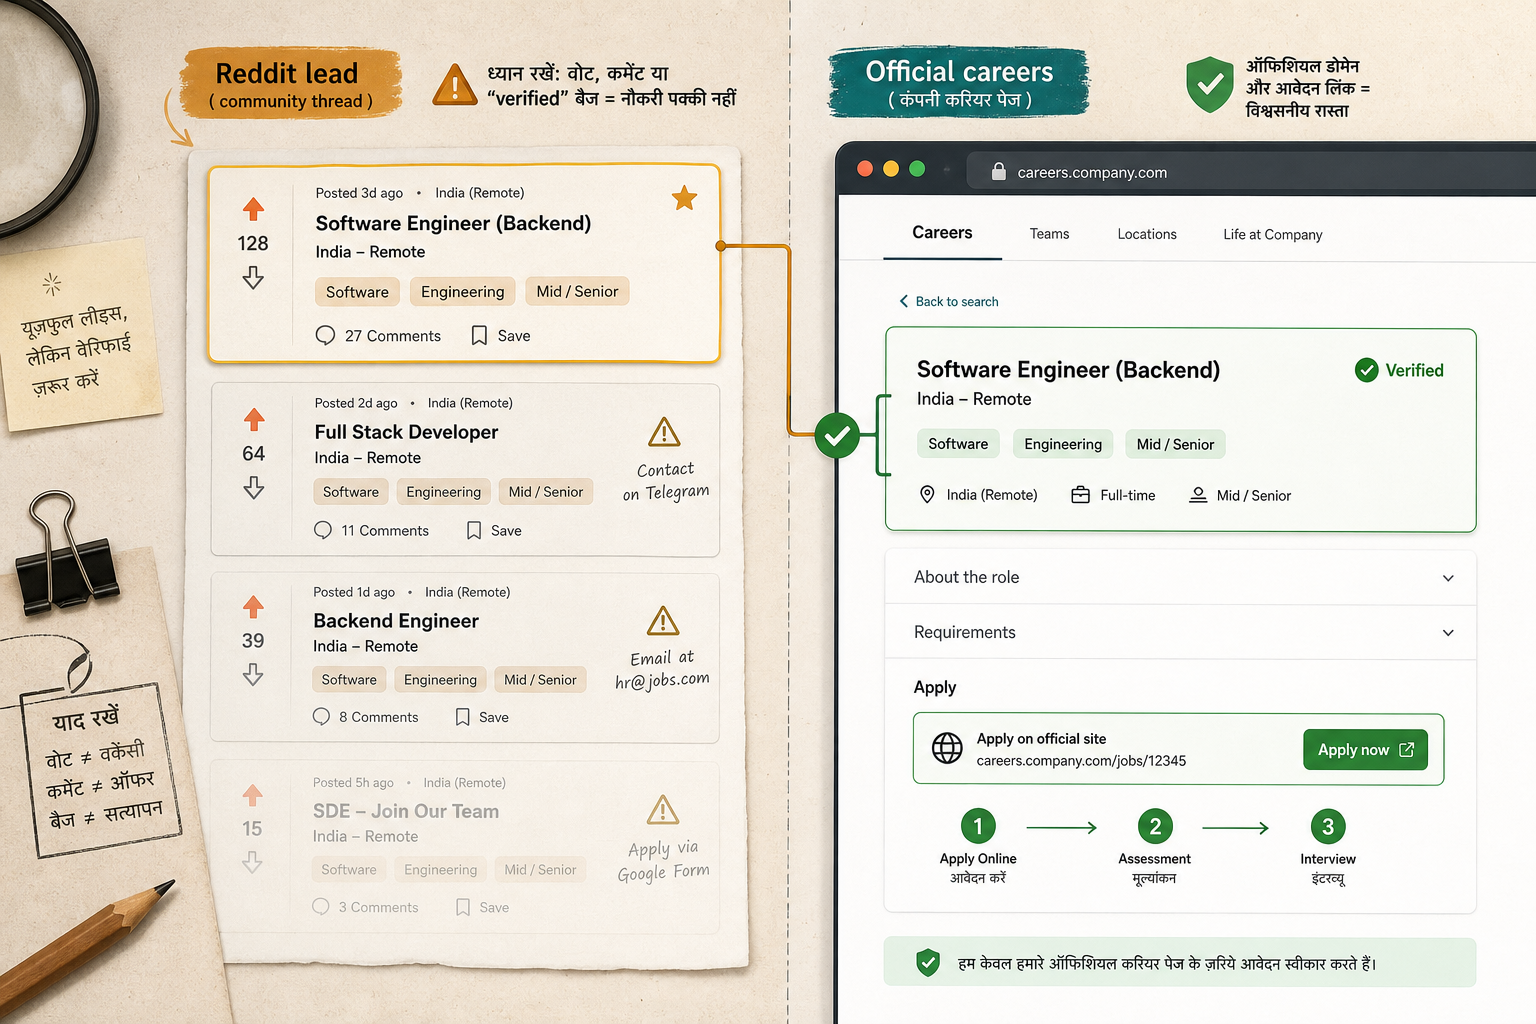Click the "careers.company.com/jobs/12345" URL text

point(1081,761)
